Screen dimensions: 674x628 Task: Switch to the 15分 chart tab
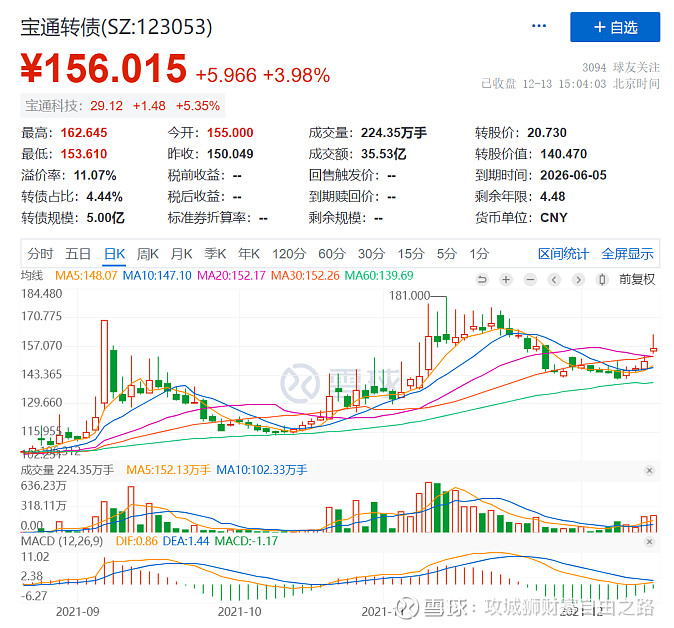411,254
